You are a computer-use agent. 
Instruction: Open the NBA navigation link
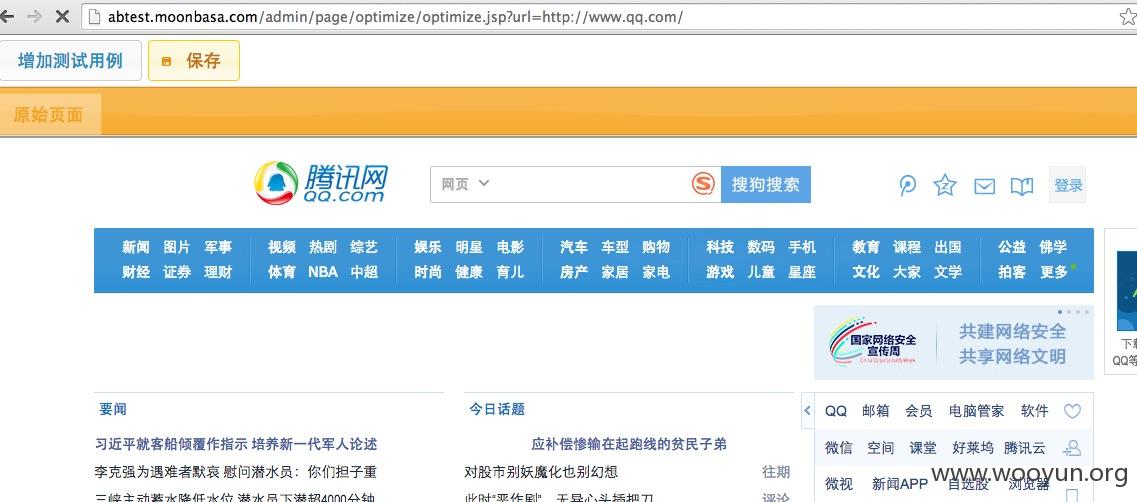coord(323,272)
